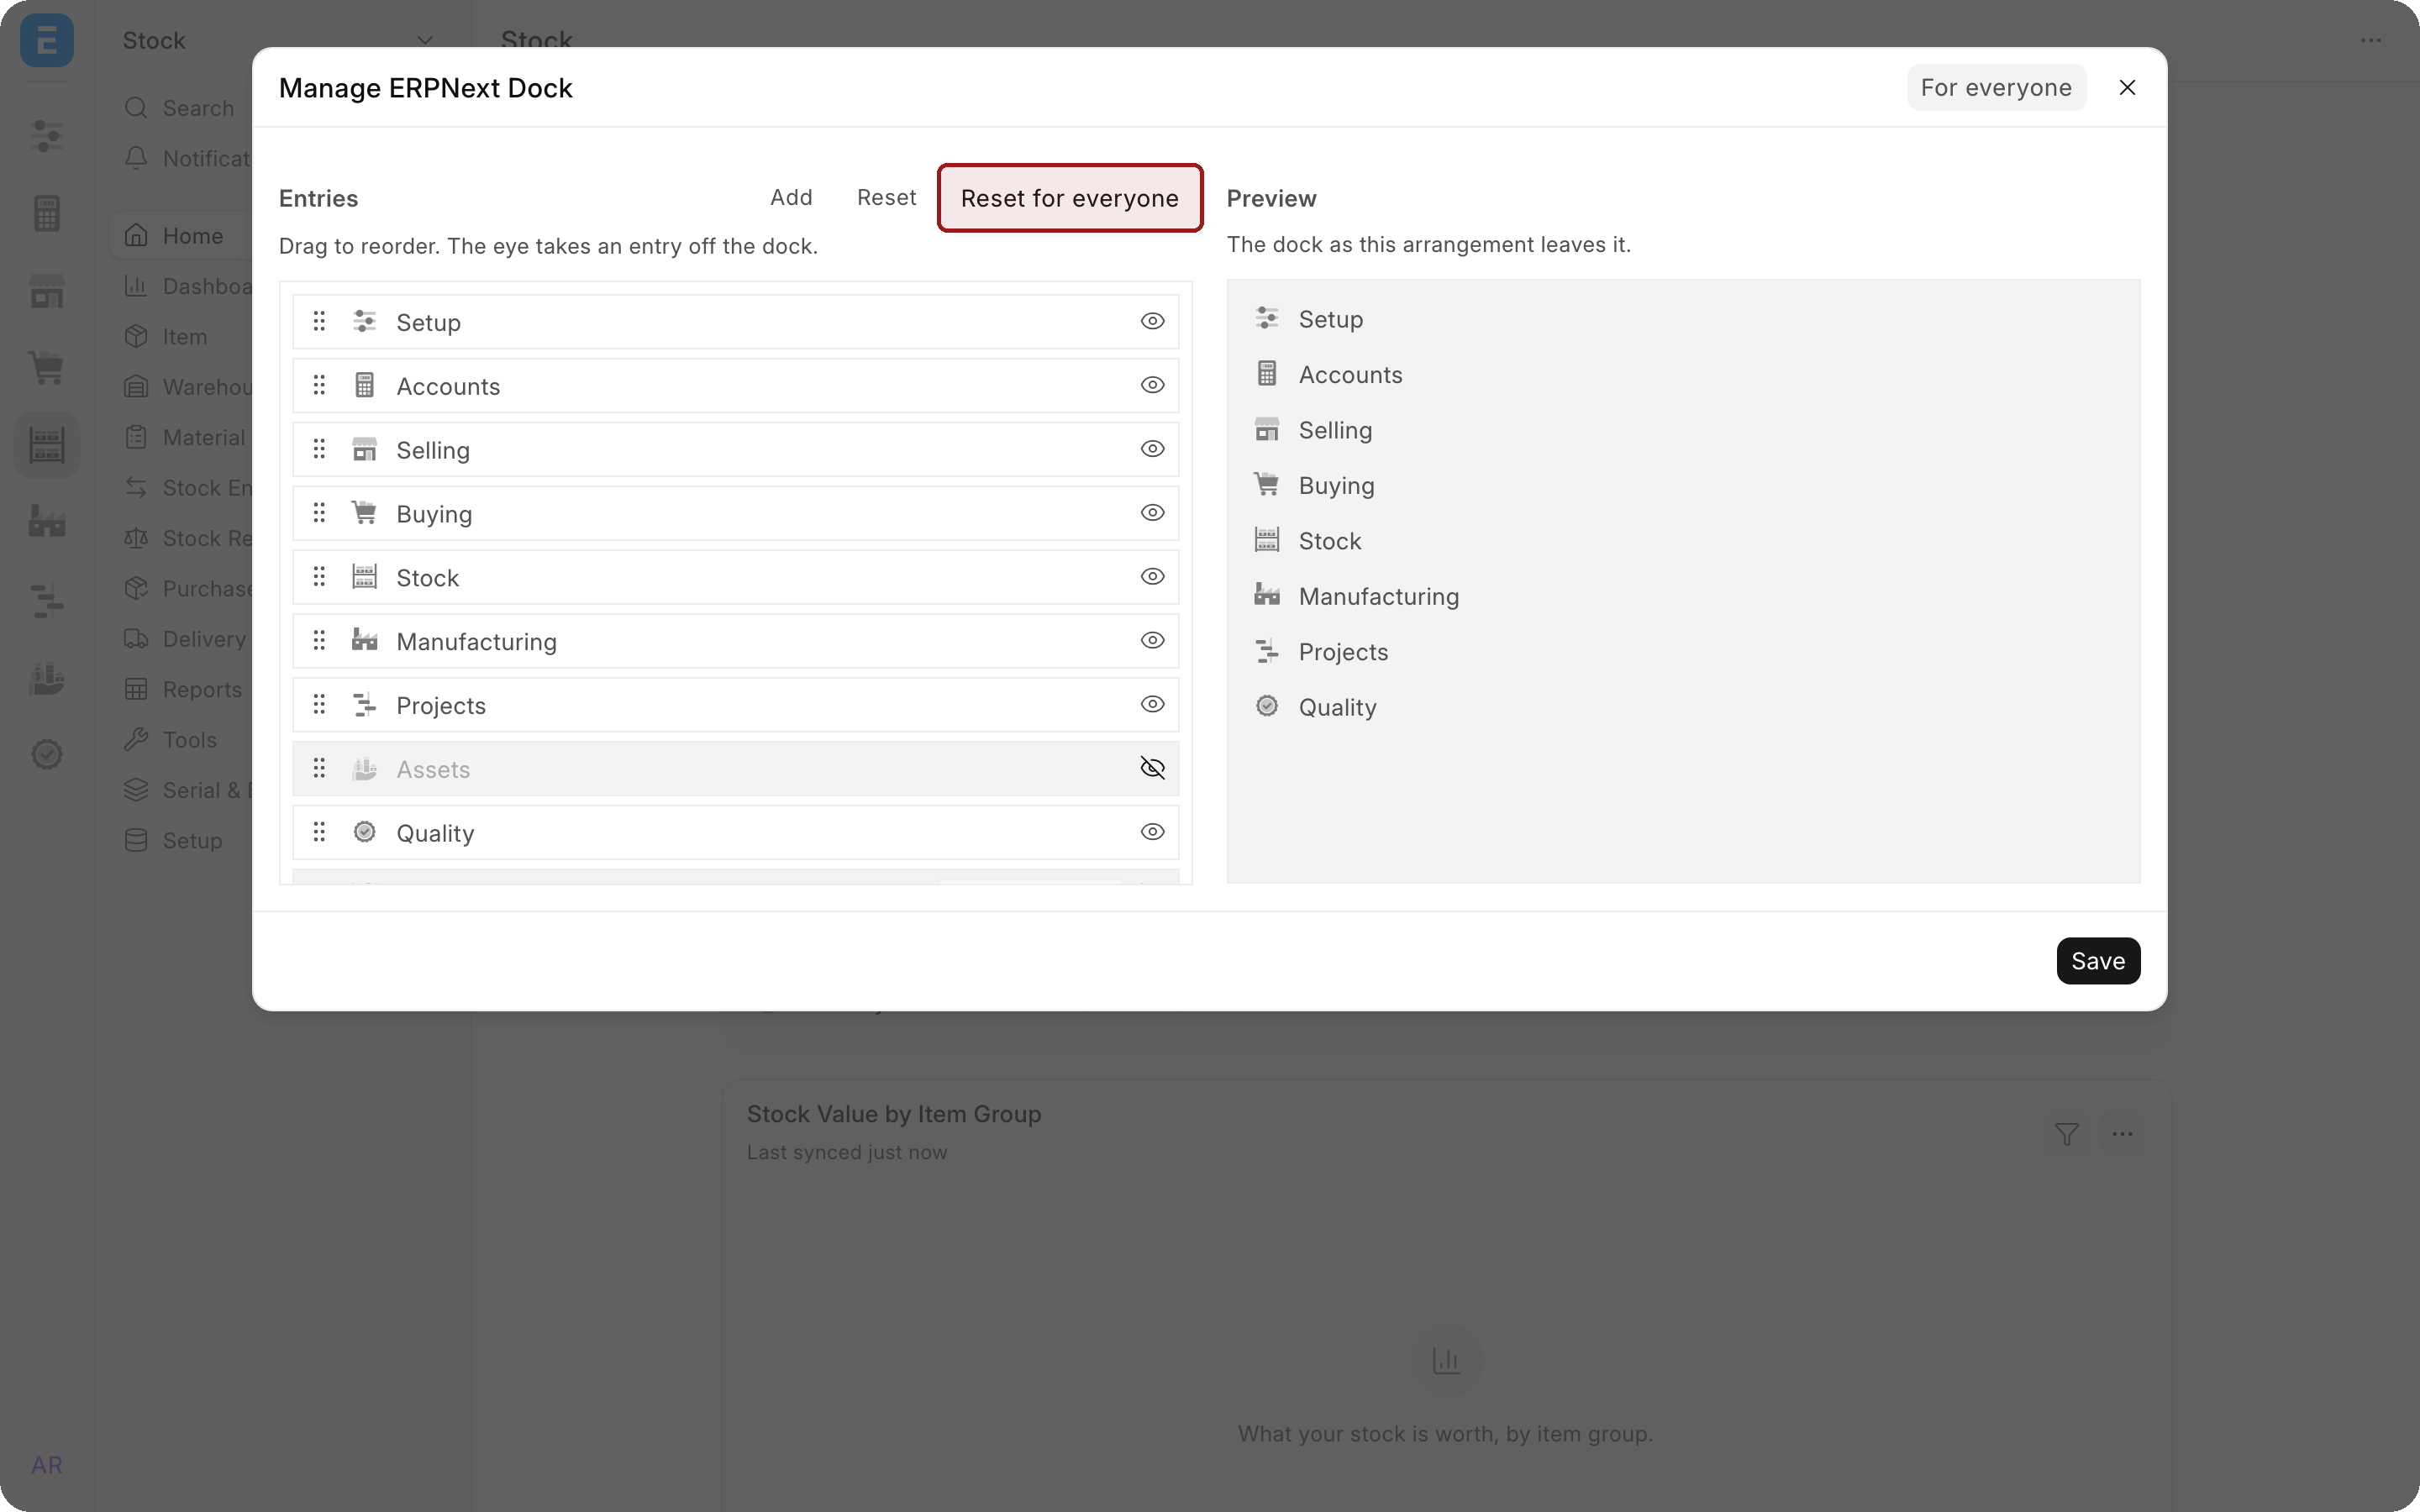Click the Quality checkmark icon in Entries

coord(364,832)
